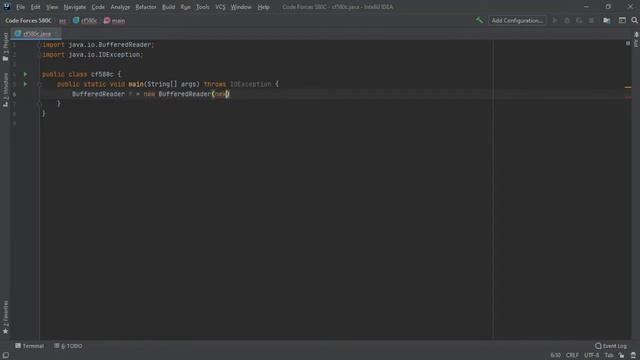640x360 pixels.
Task: Click the disabled Debug bug icon in toolbar
Action: click(567, 20)
